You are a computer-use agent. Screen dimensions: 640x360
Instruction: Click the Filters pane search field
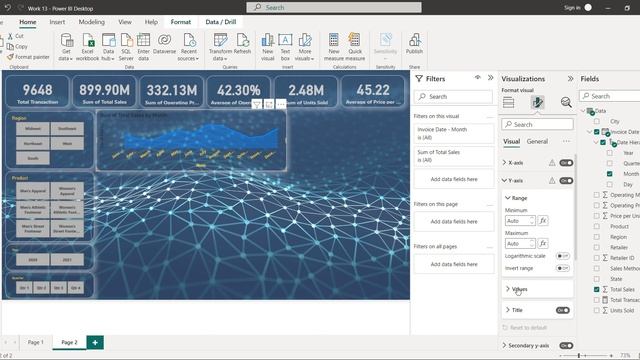coord(453,97)
